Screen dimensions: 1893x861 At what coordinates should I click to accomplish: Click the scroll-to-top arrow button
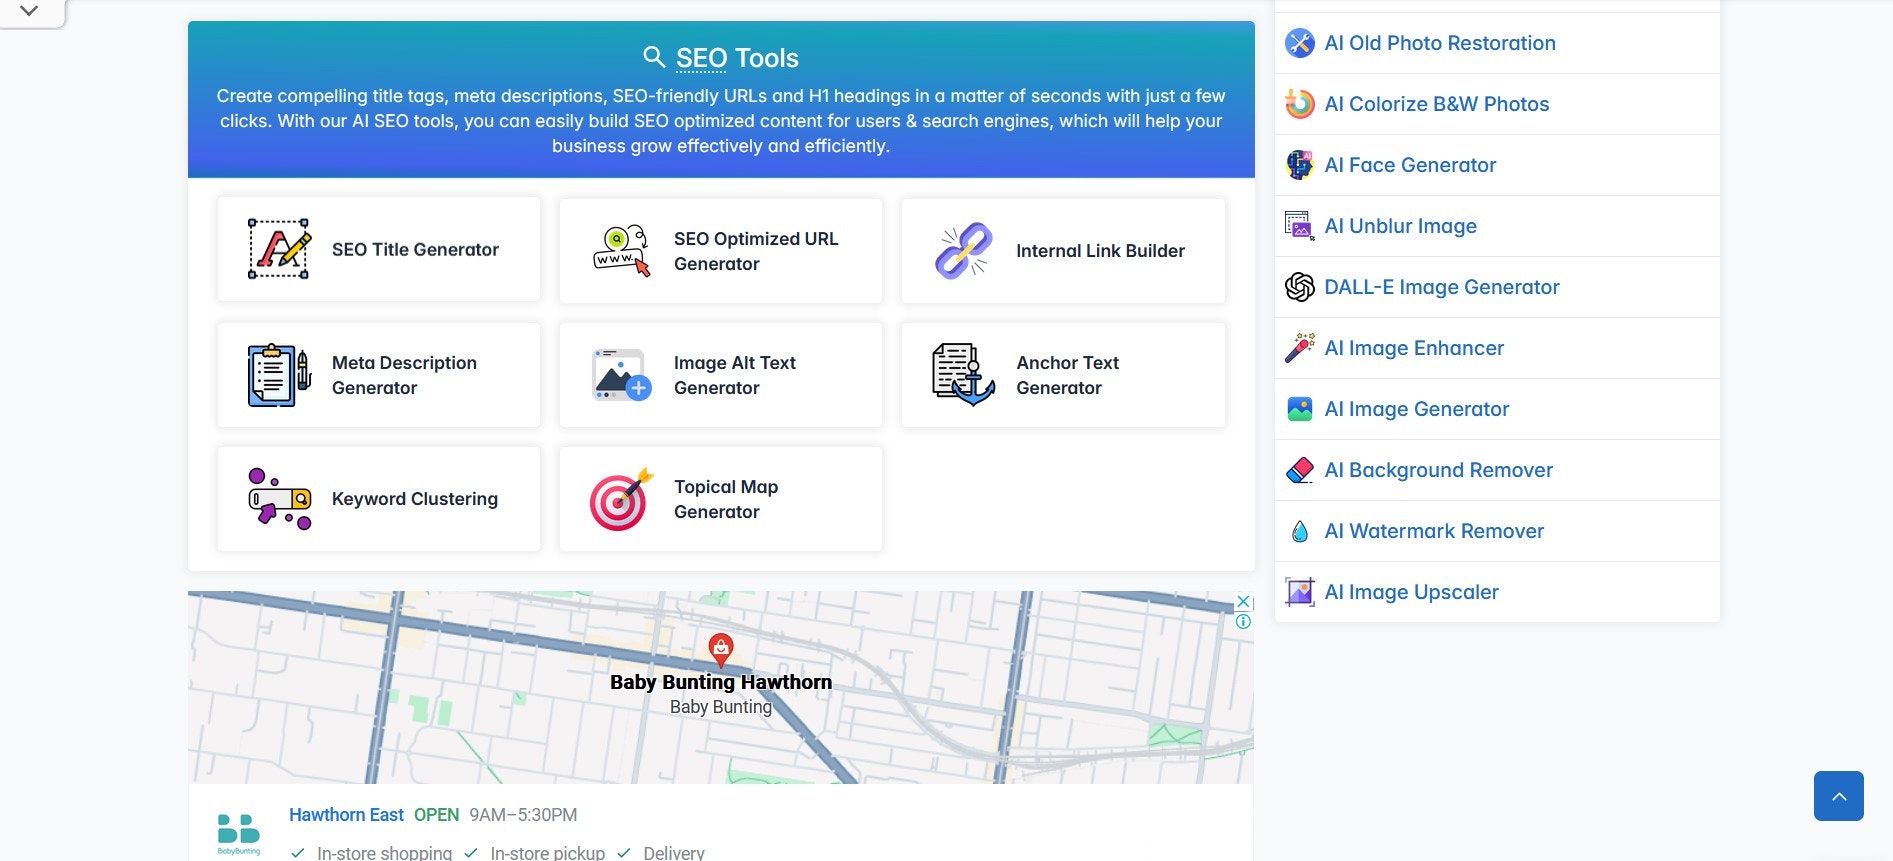[x=1838, y=796]
